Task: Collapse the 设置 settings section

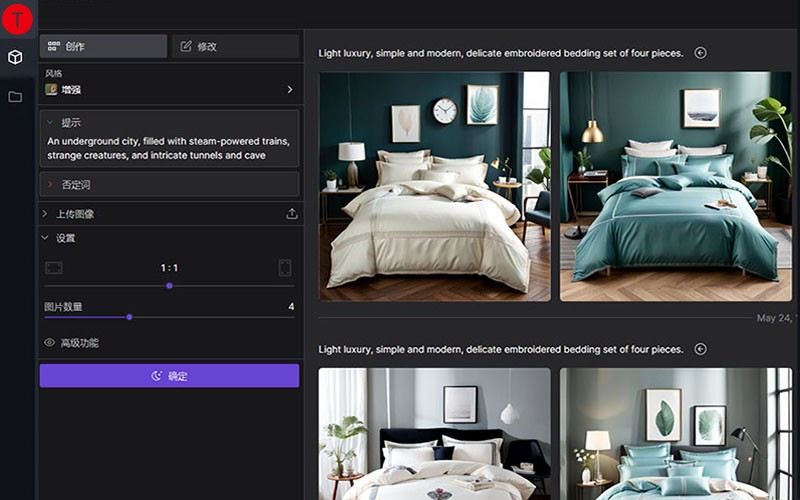Action: point(45,238)
